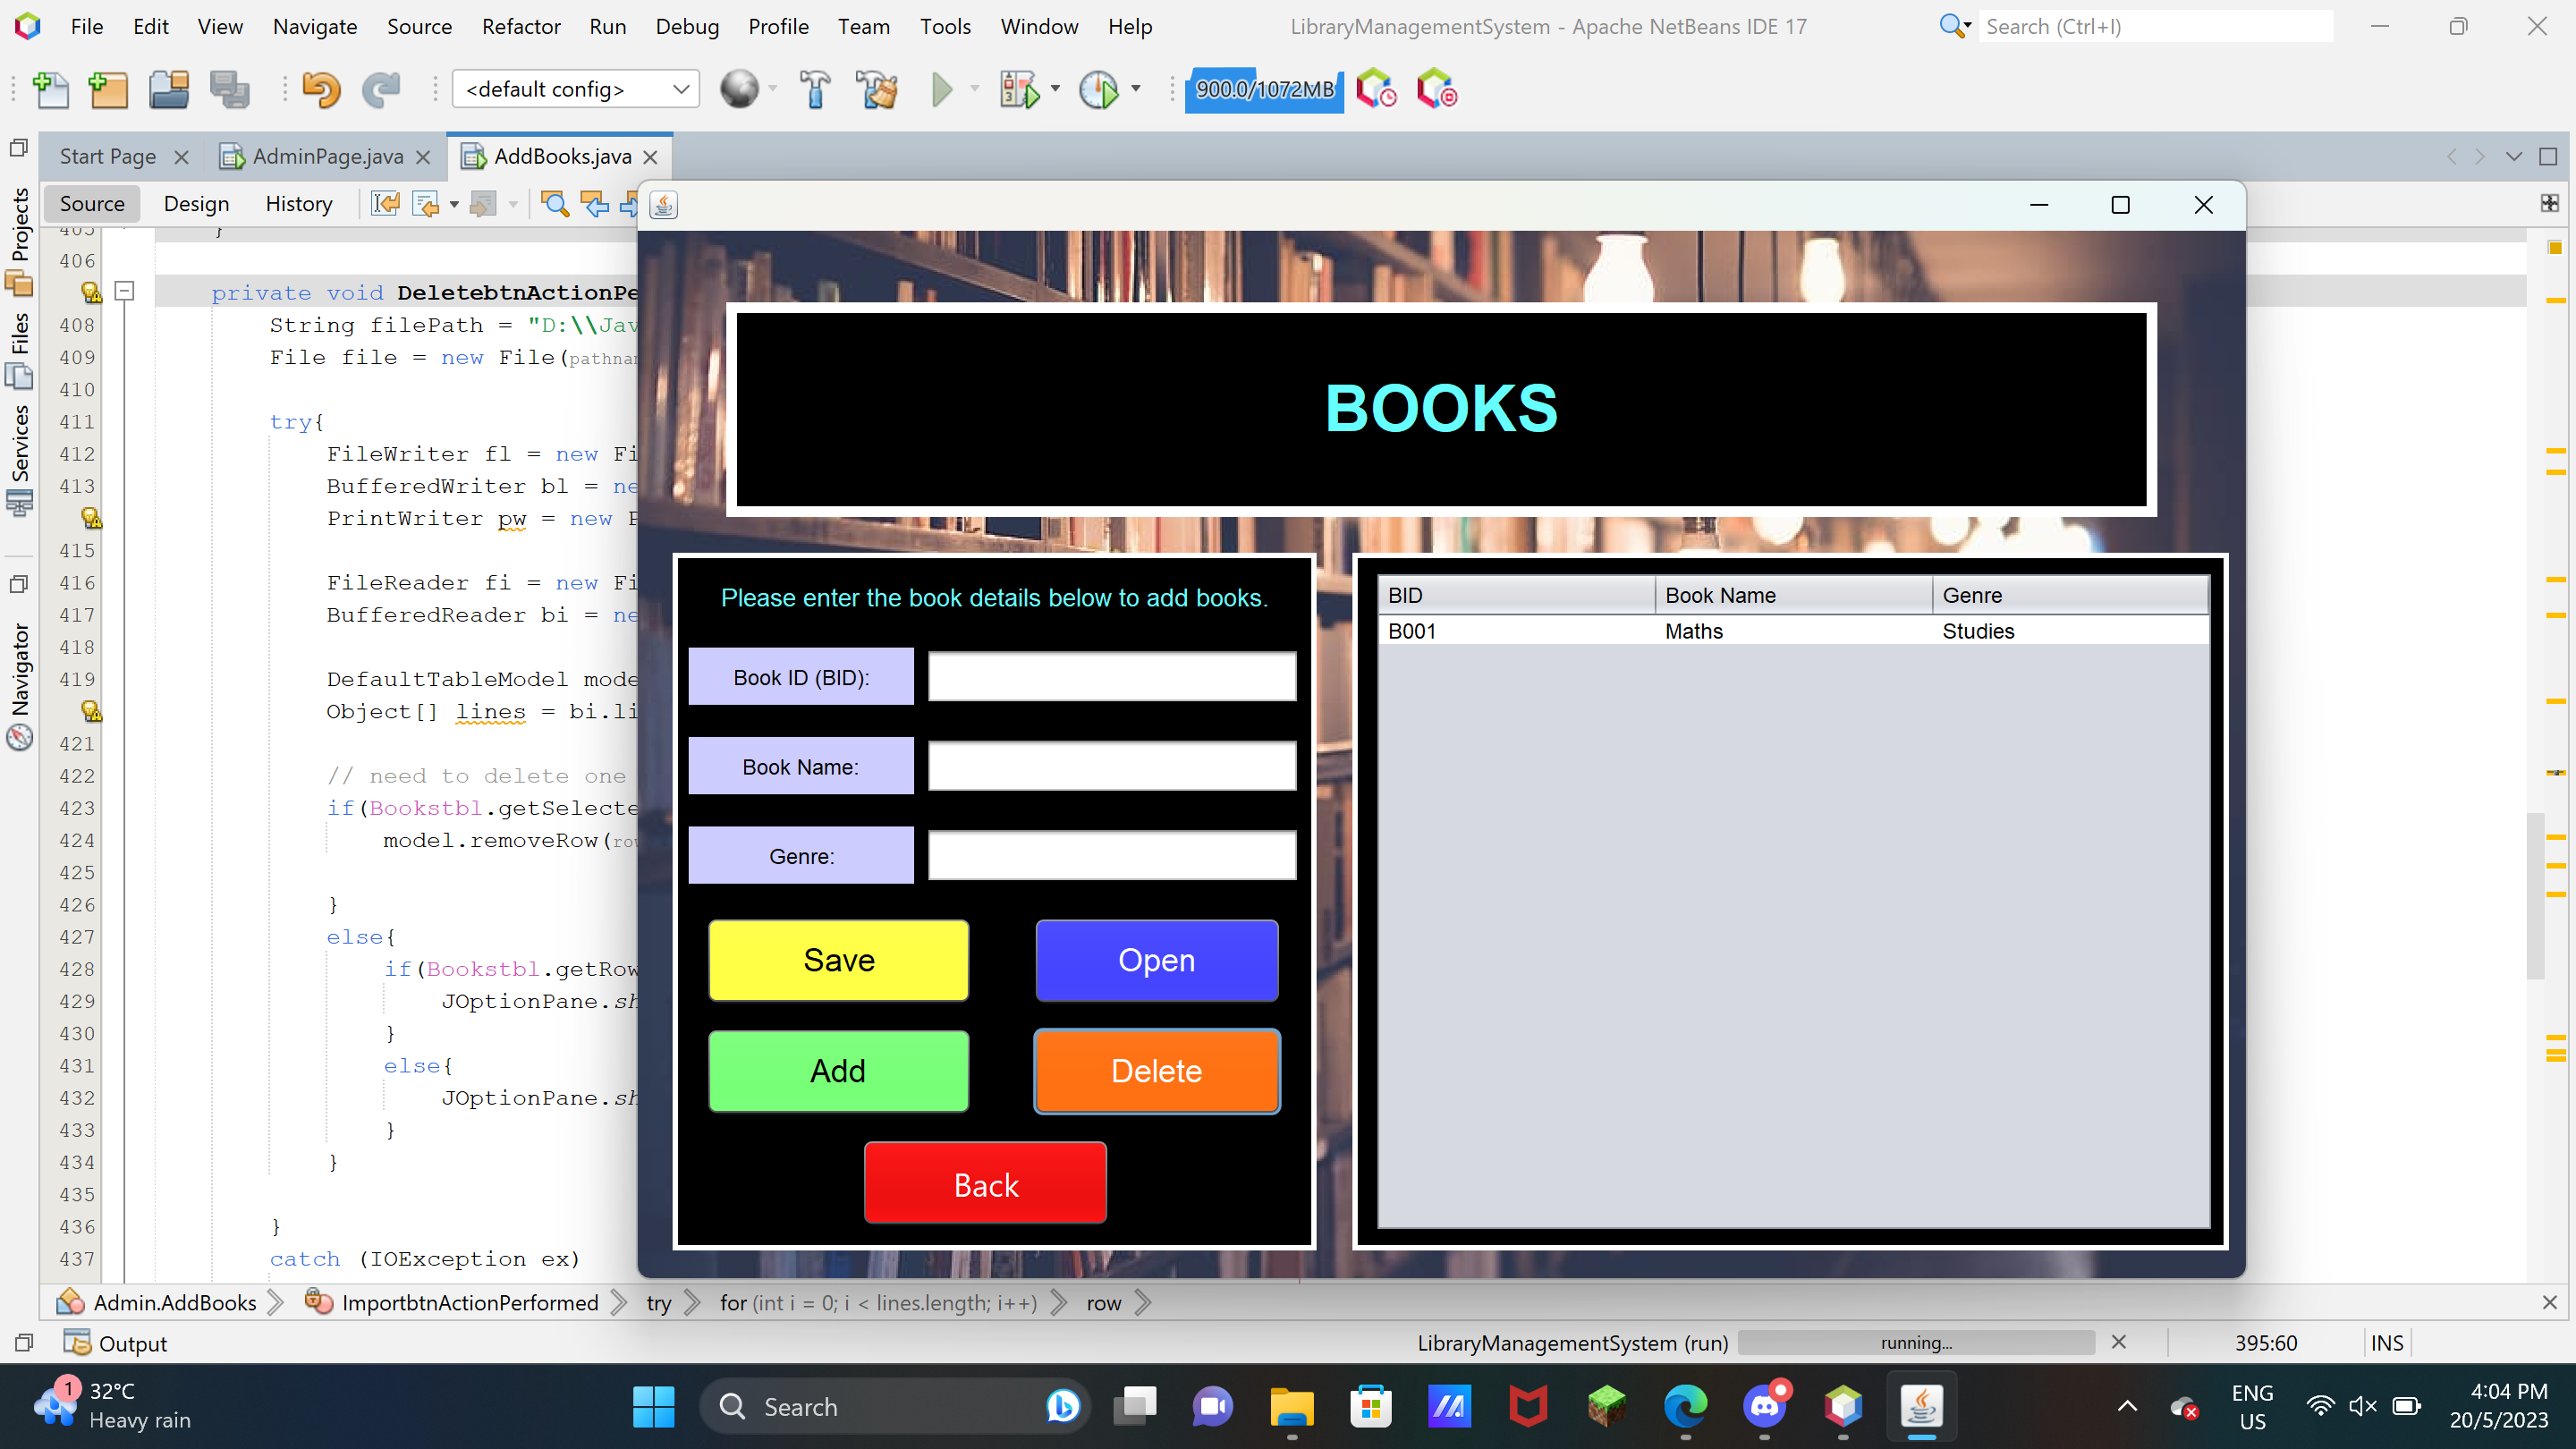The height and width of the screenshot is (1449, 2576).
Task: Click the green Run Project icon
Action: (941, 90)
